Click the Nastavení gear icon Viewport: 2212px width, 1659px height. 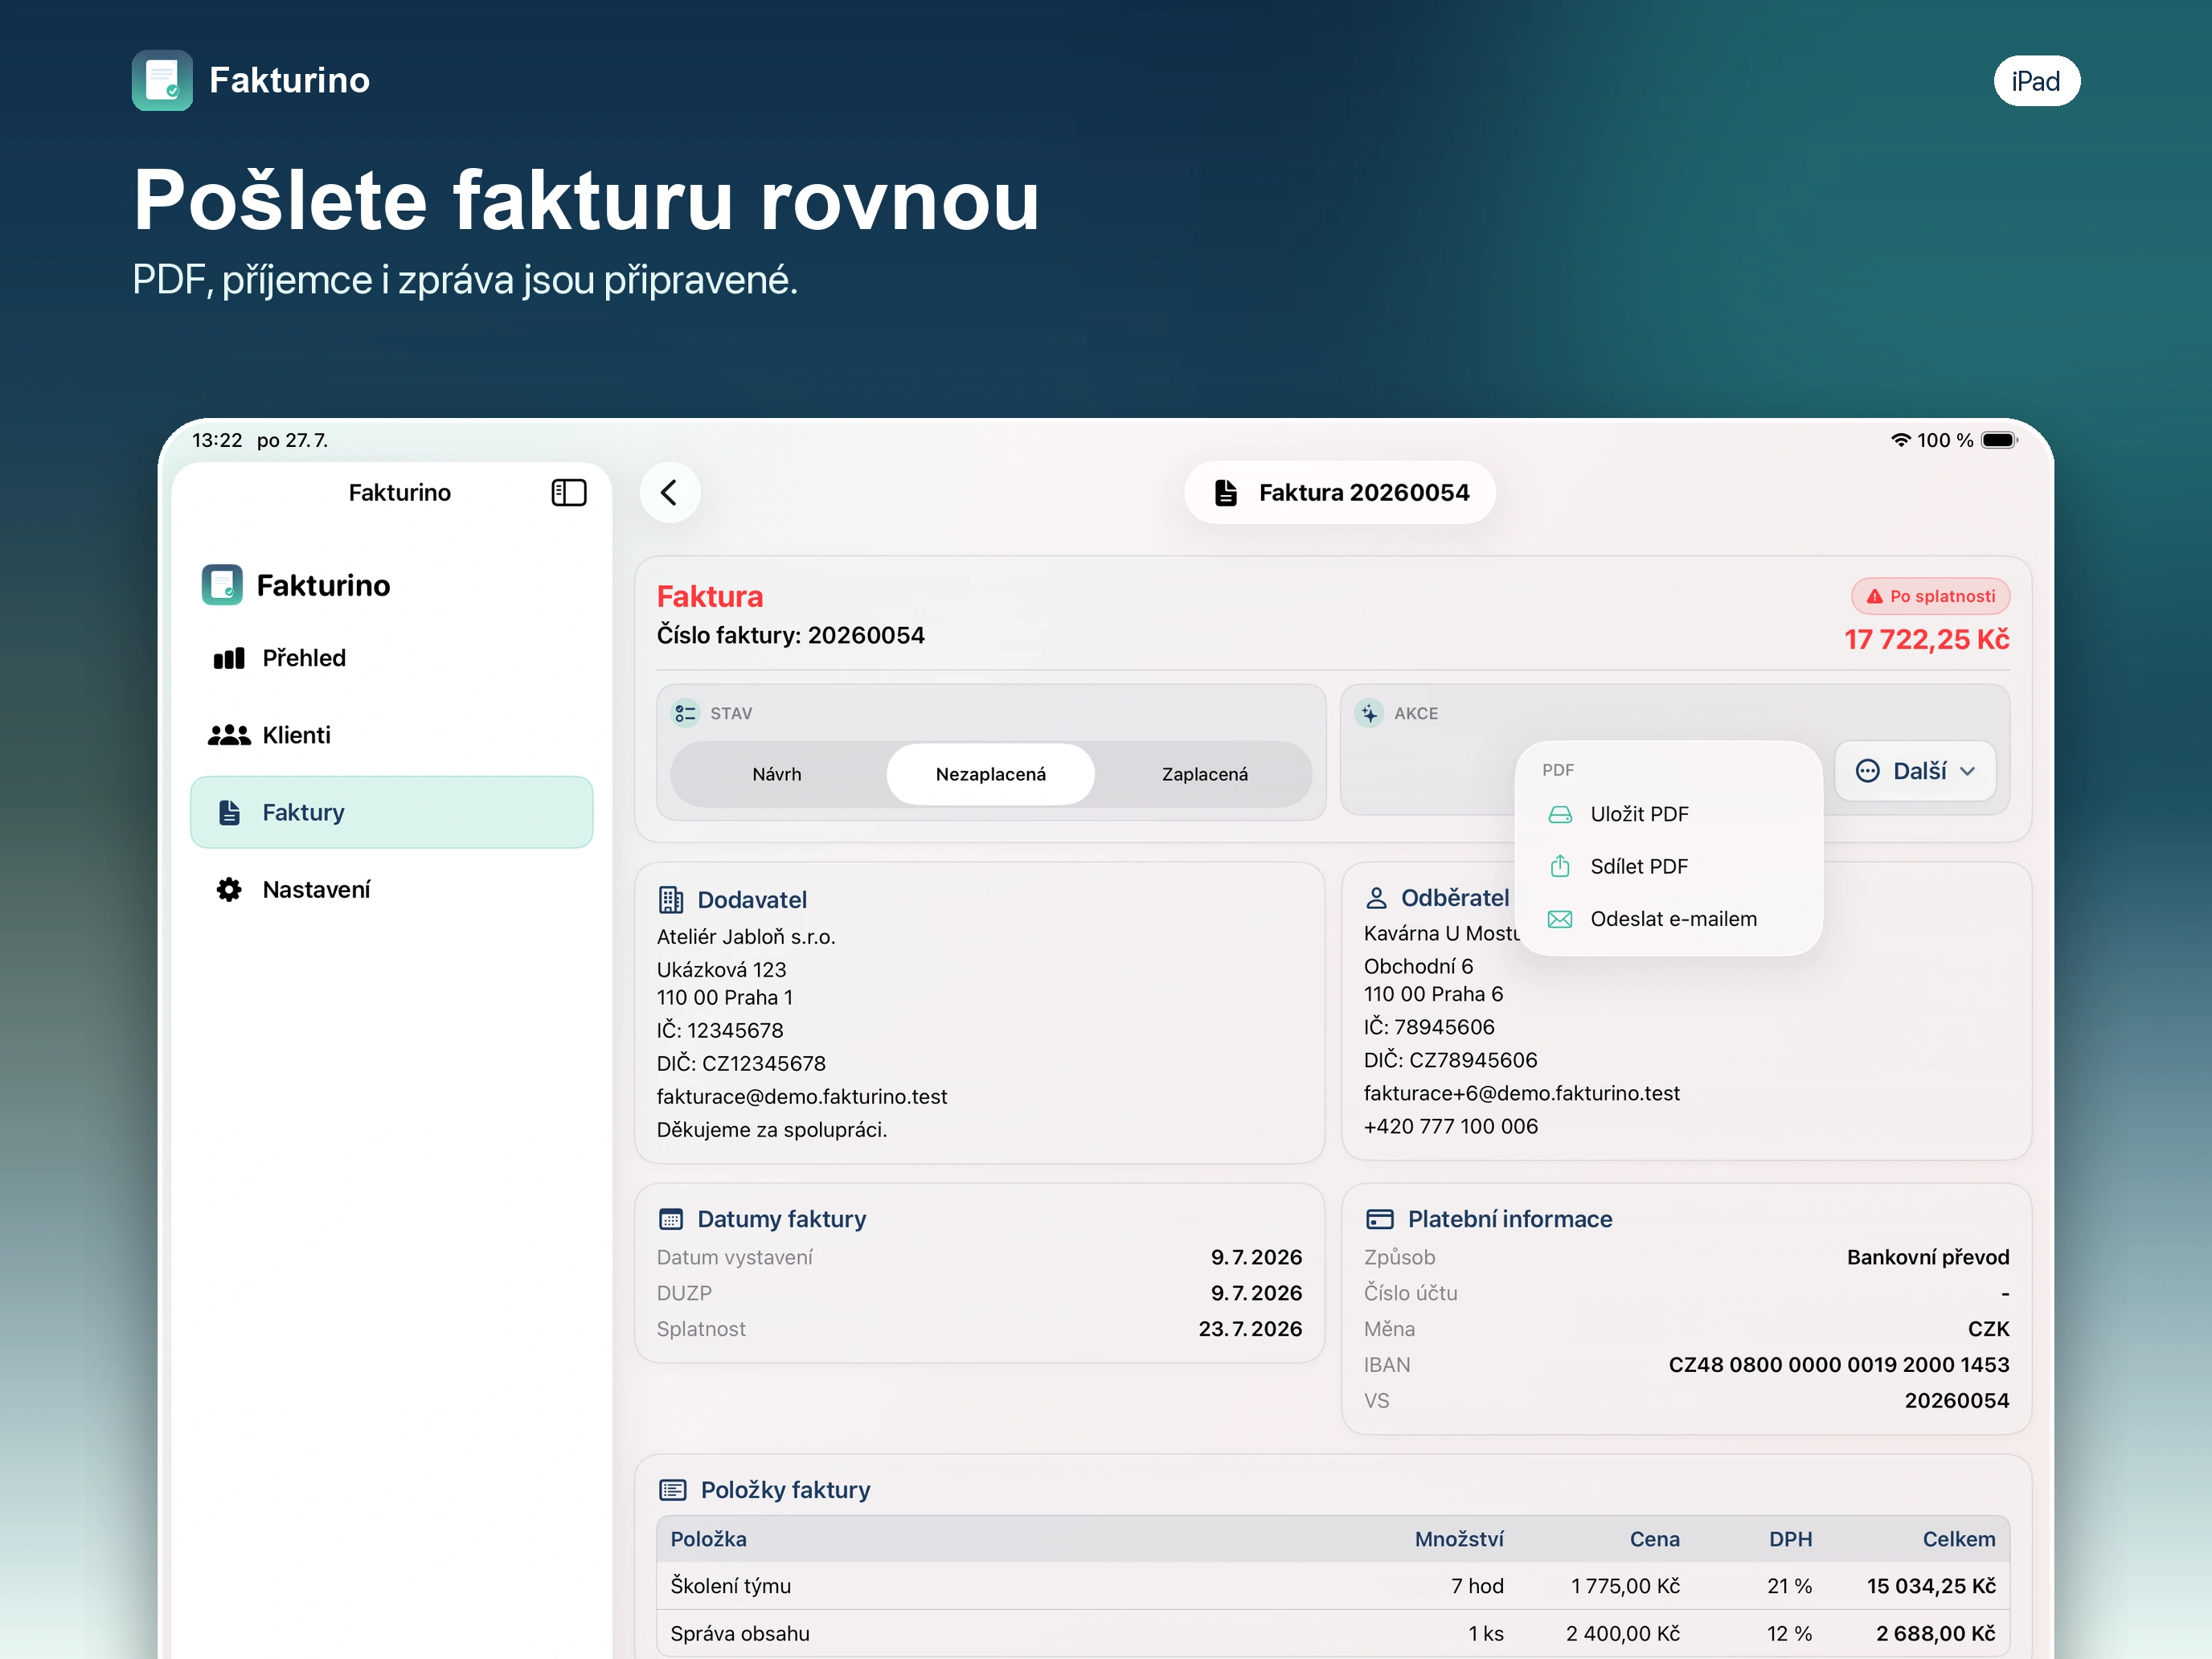[x=229, y=890]
